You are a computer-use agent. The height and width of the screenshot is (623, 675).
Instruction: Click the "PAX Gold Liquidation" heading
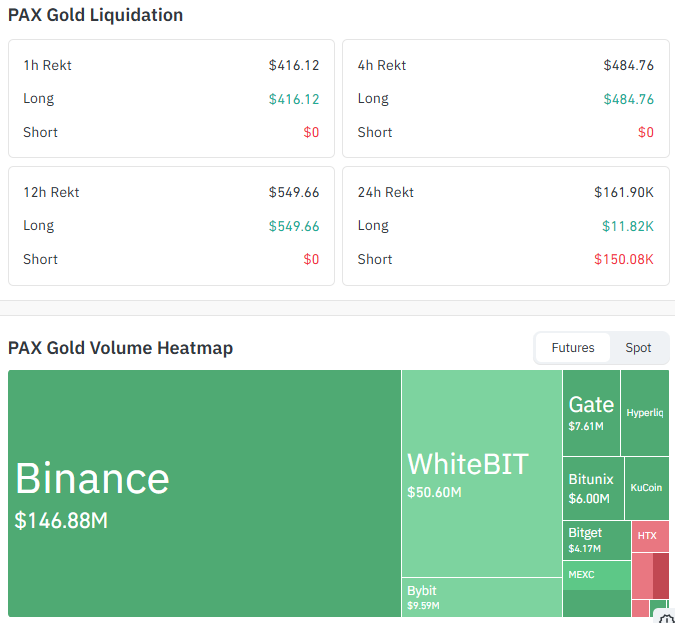click(x=96, y=15)
